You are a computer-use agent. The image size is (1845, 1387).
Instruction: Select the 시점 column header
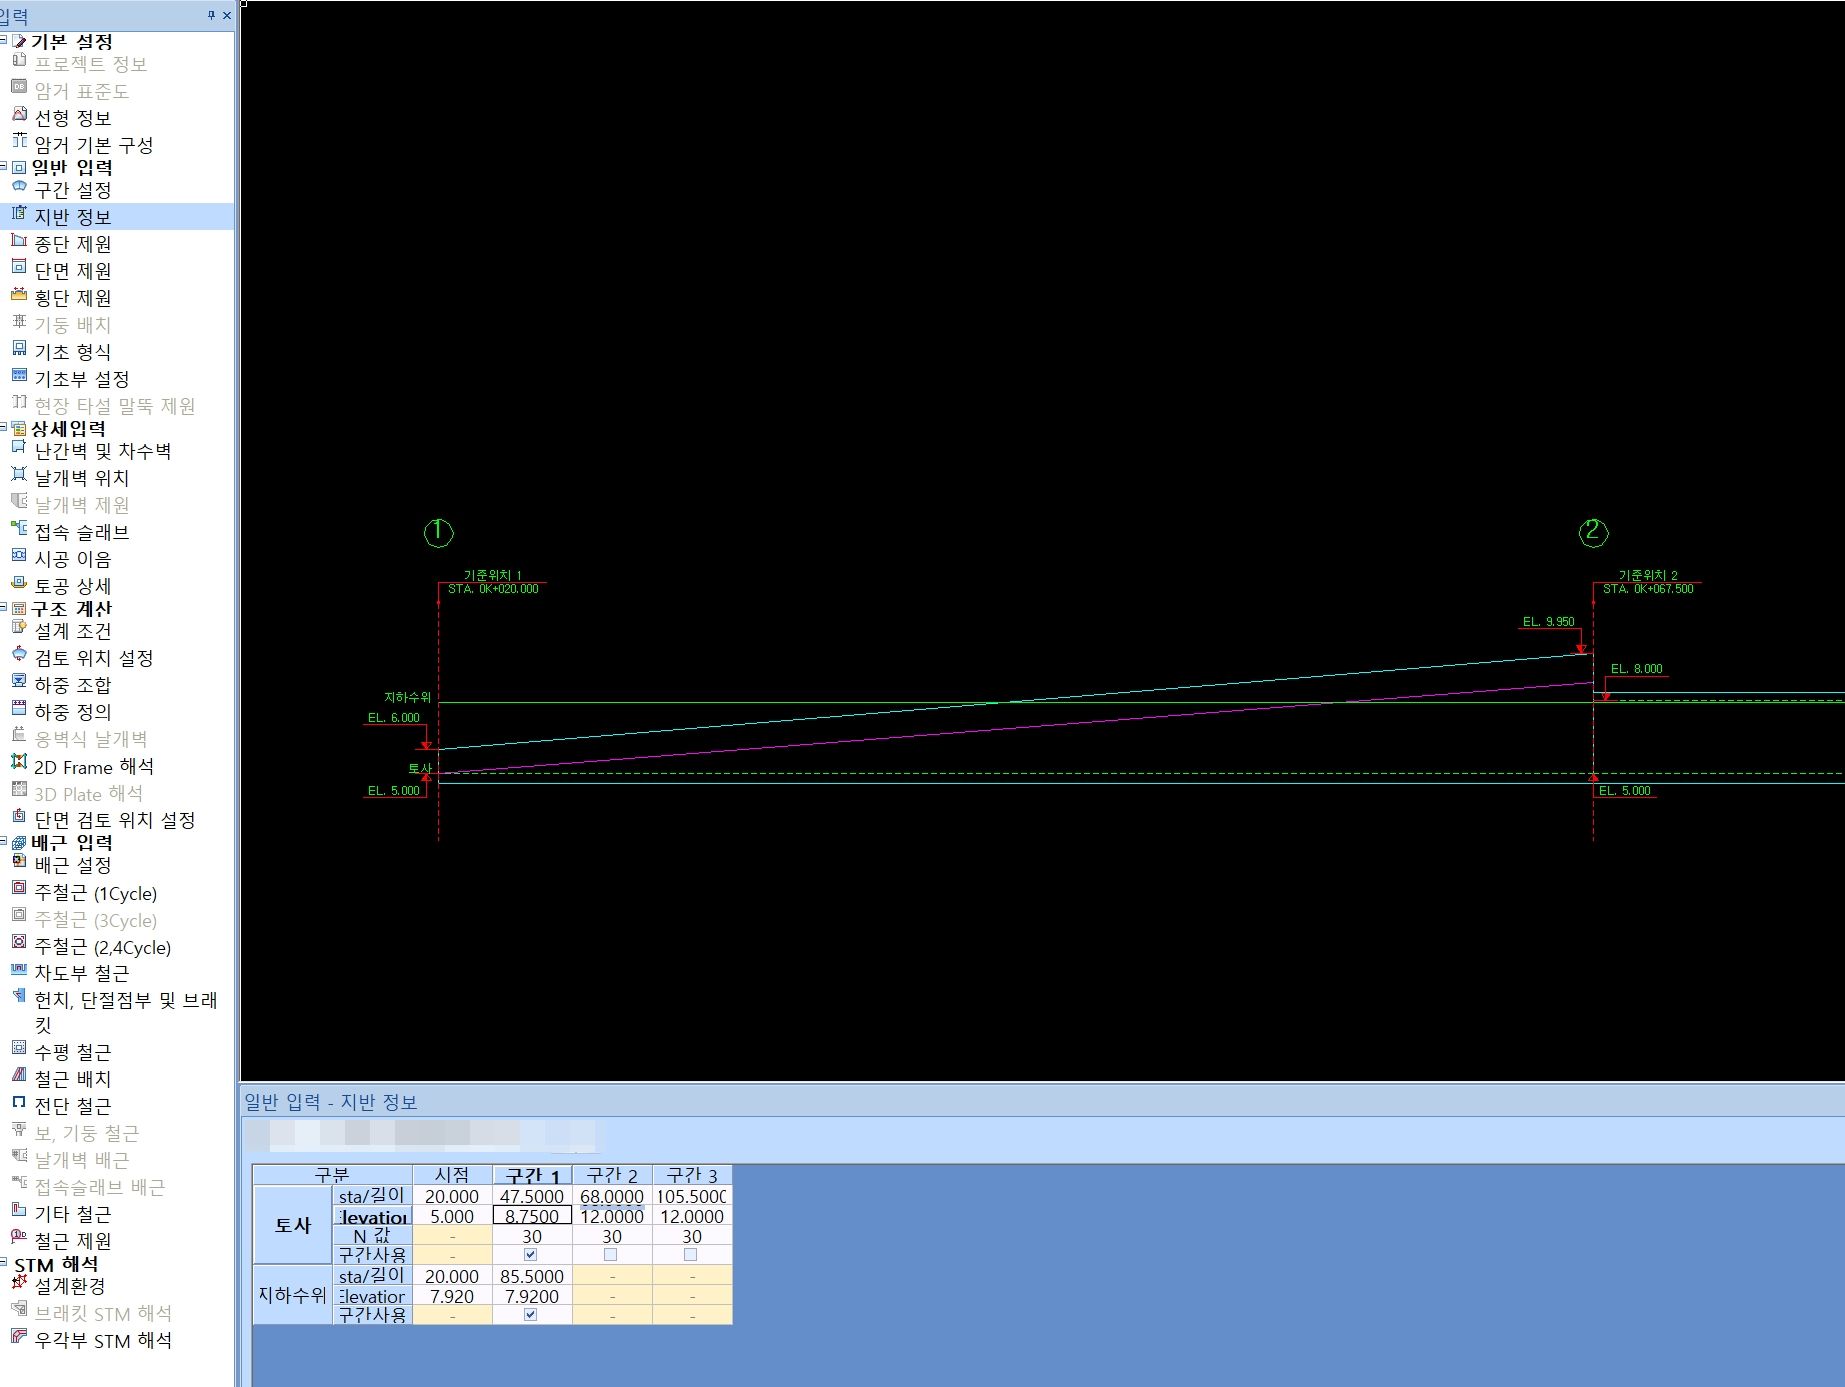coord(452,1175)
